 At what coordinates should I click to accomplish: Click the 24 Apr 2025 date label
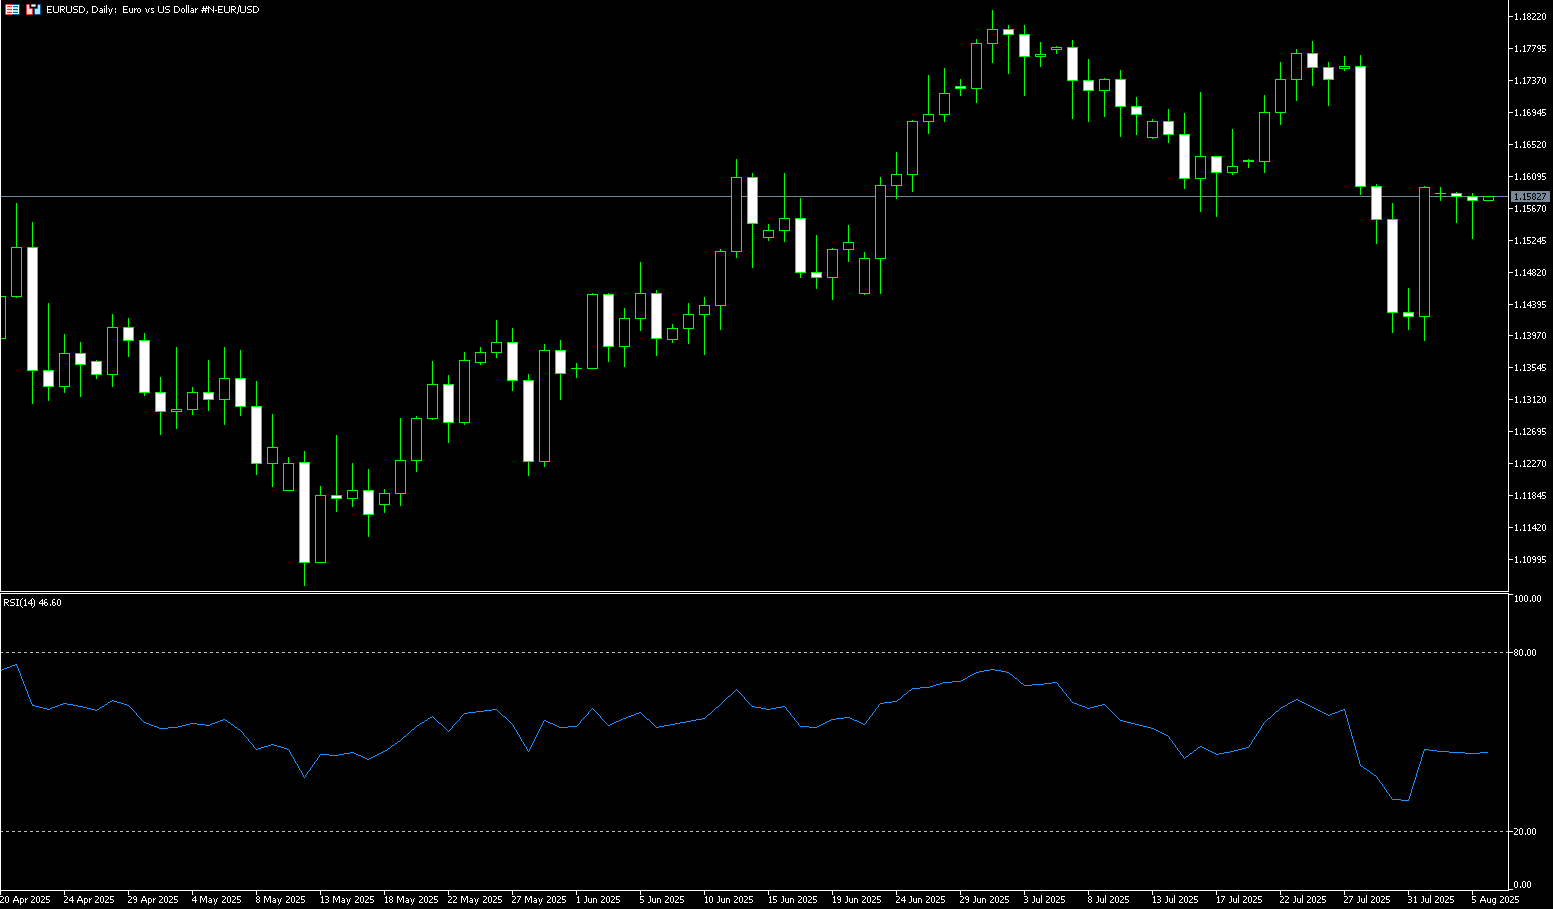89,900
